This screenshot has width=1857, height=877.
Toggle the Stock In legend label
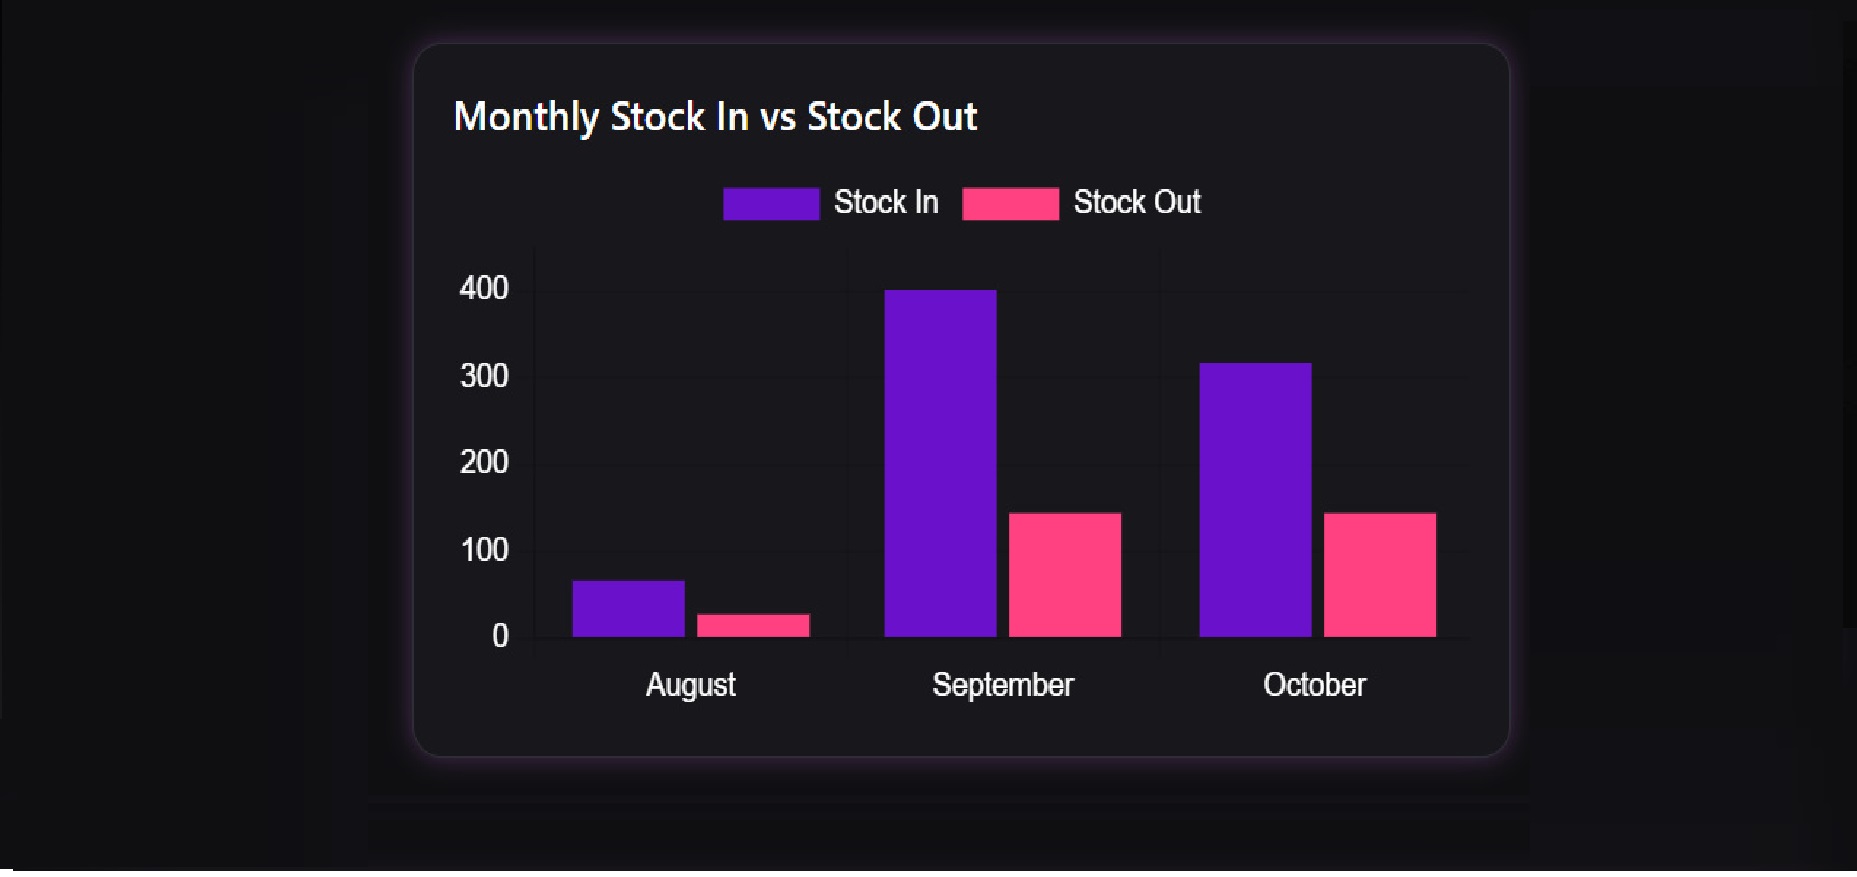(886, 202)
